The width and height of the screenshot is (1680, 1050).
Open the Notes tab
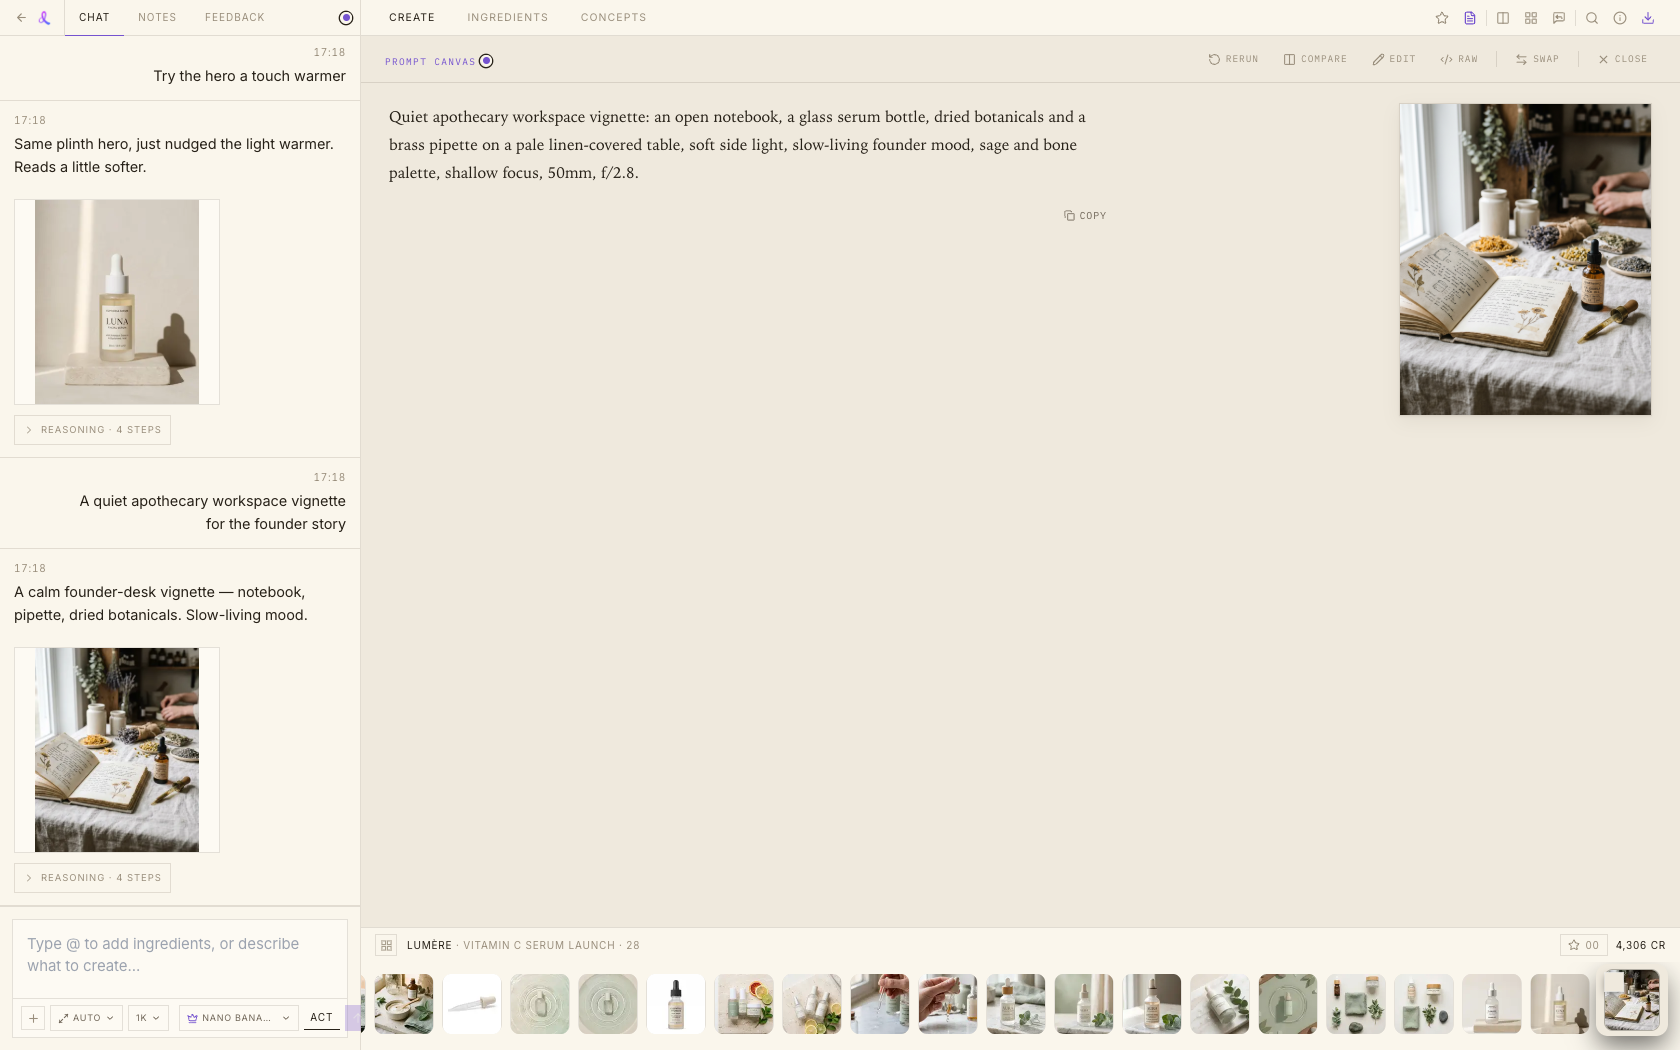(x=157, y=18)
